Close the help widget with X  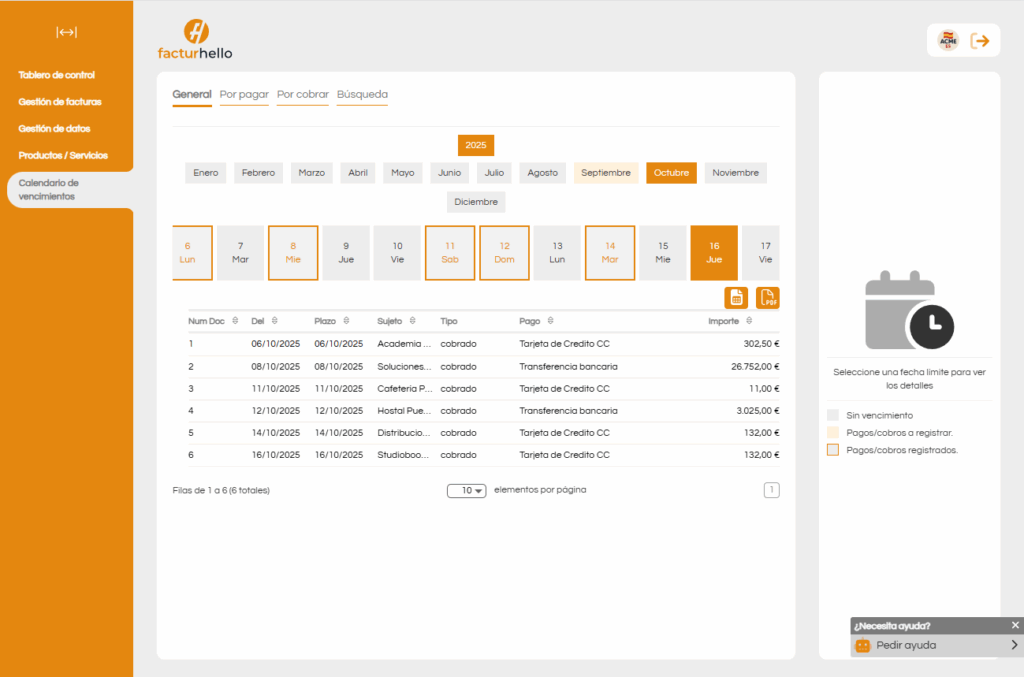pos(1015,625)
